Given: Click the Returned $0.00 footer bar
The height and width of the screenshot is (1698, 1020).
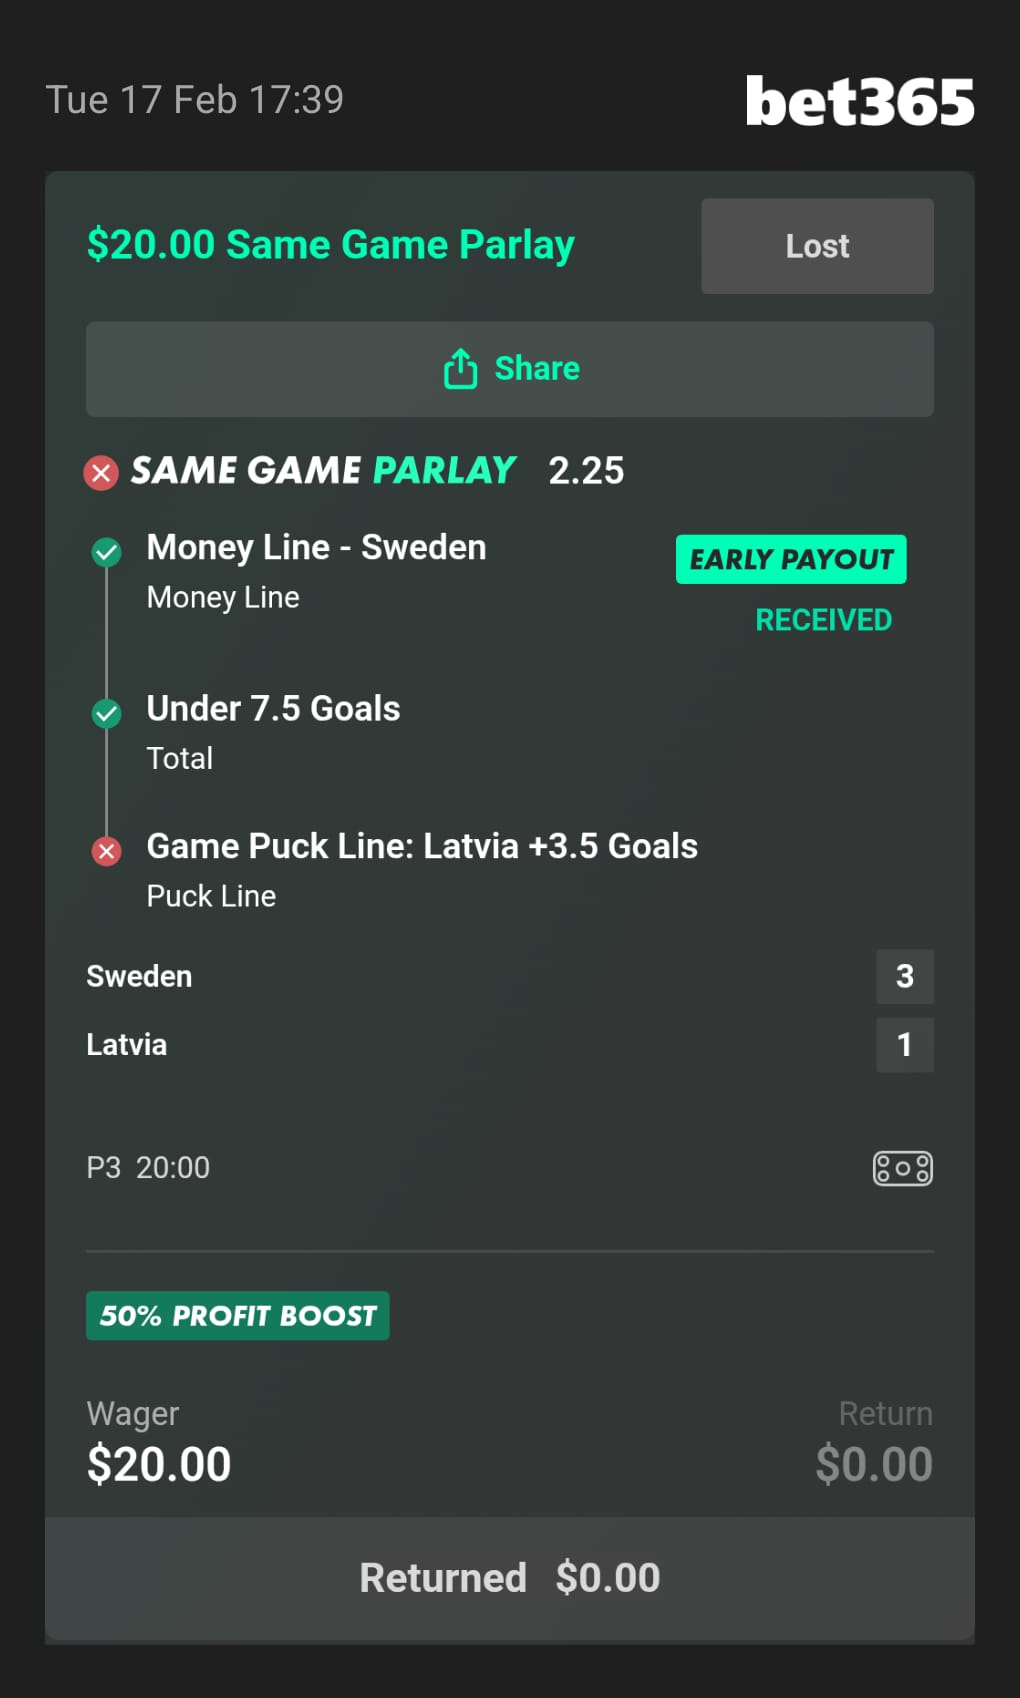Looking at the screenshot, I should (510, 1578).
